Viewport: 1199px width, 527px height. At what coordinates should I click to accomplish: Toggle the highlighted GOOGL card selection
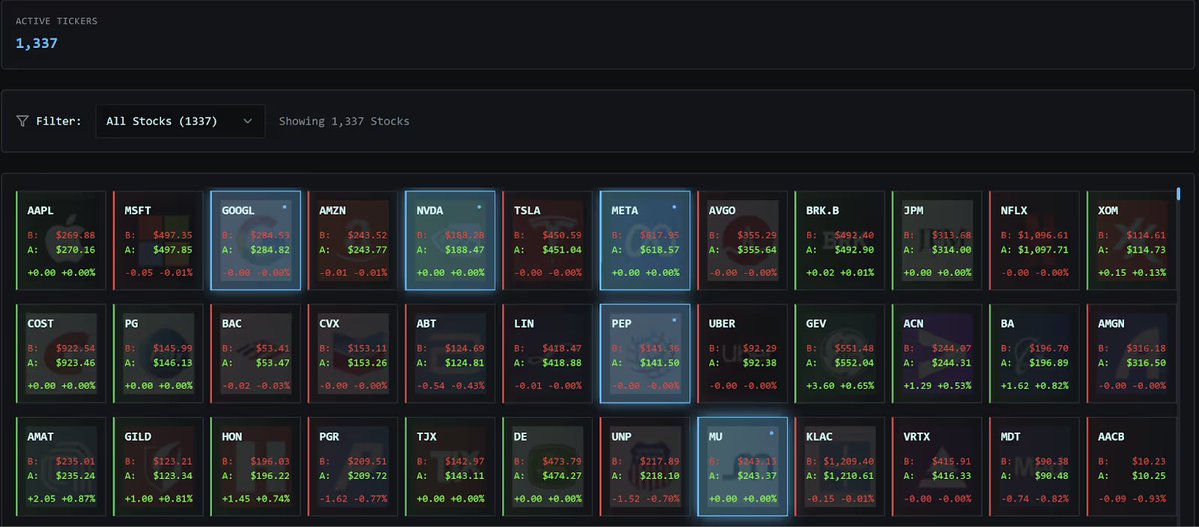[x=256, y=241]
